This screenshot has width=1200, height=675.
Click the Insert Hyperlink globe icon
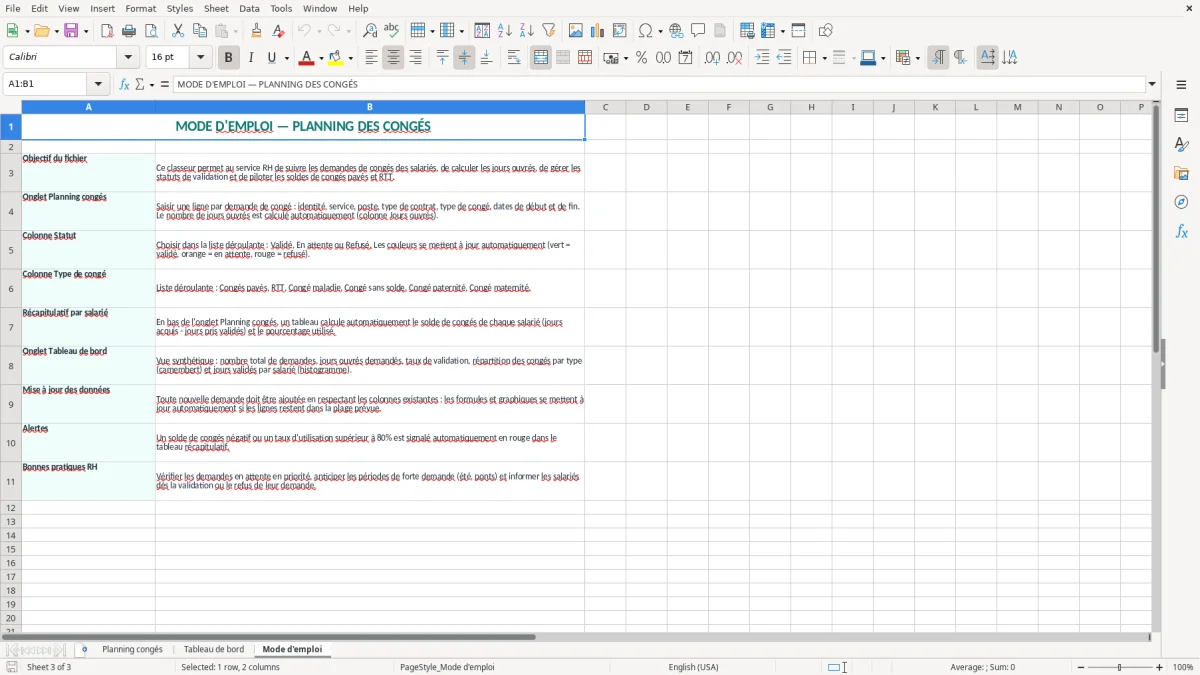(x=676, y=31)
